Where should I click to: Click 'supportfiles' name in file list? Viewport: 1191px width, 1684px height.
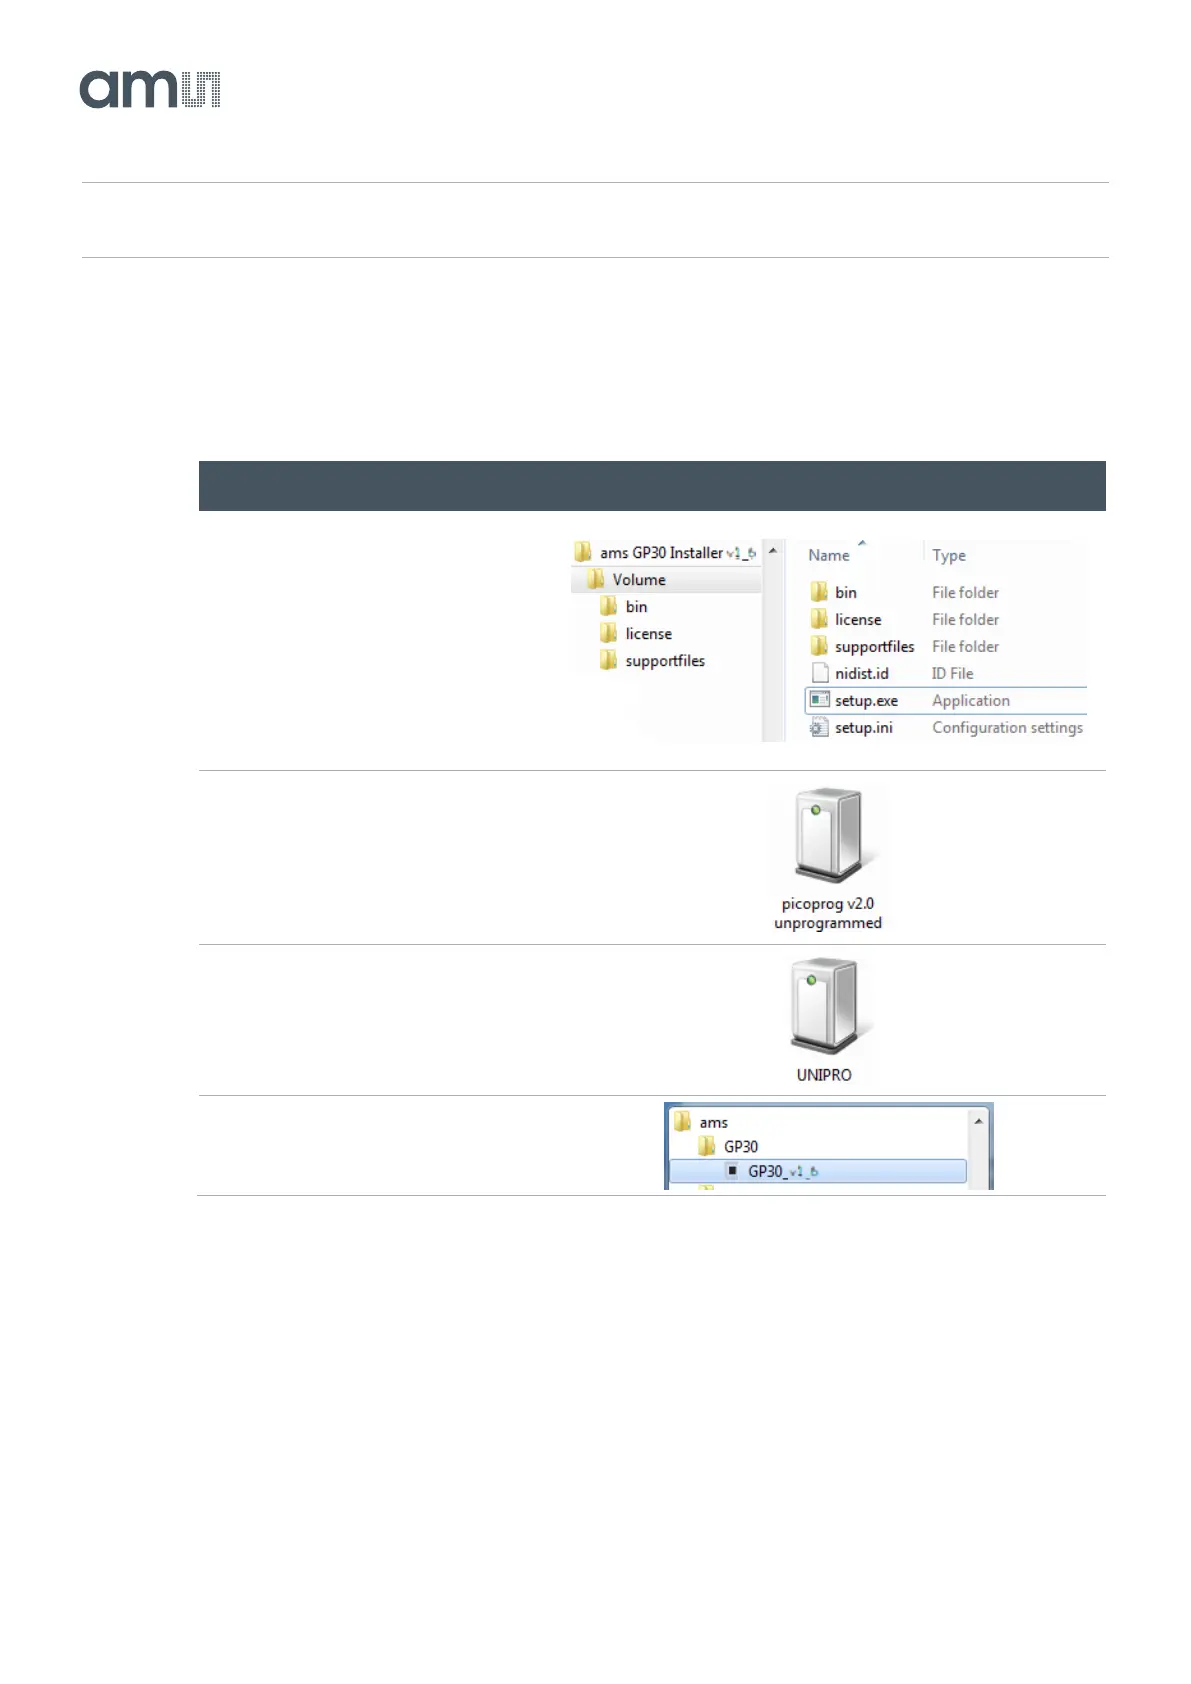(x=874, y=647)
